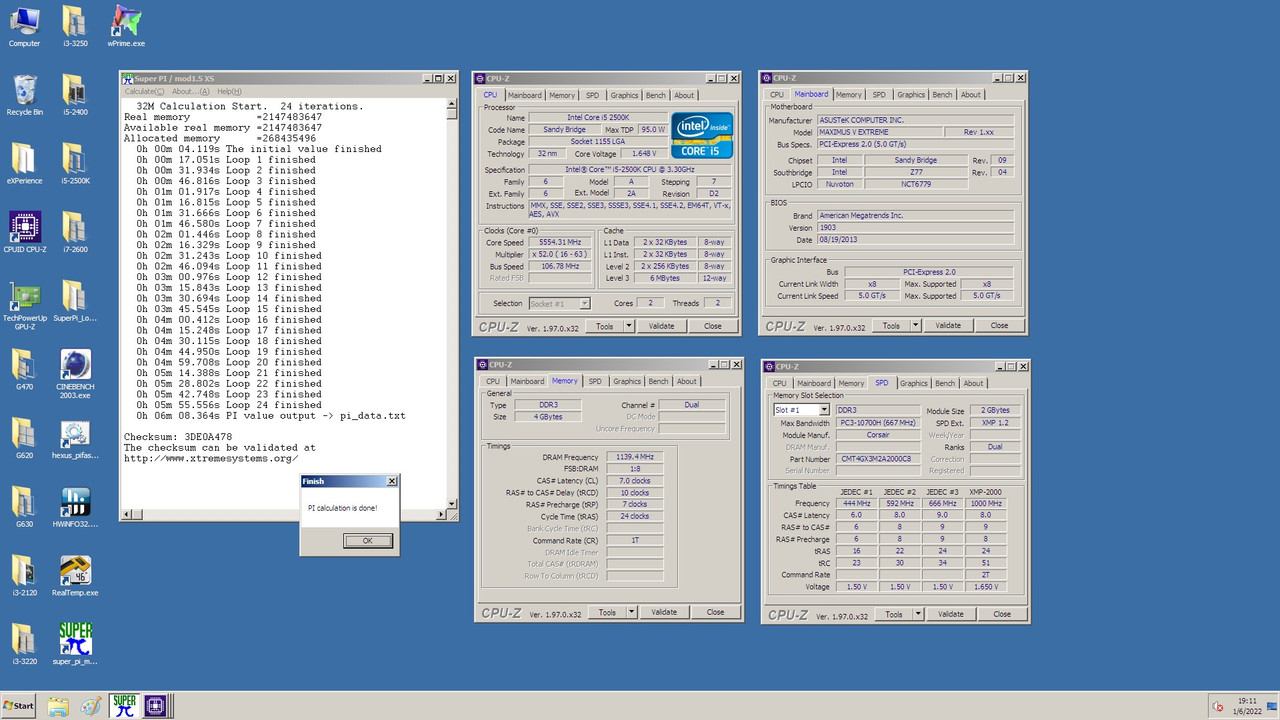1280x720 pixels.
Task: Select Super PI taskbar icon
Action: (124, 705)
